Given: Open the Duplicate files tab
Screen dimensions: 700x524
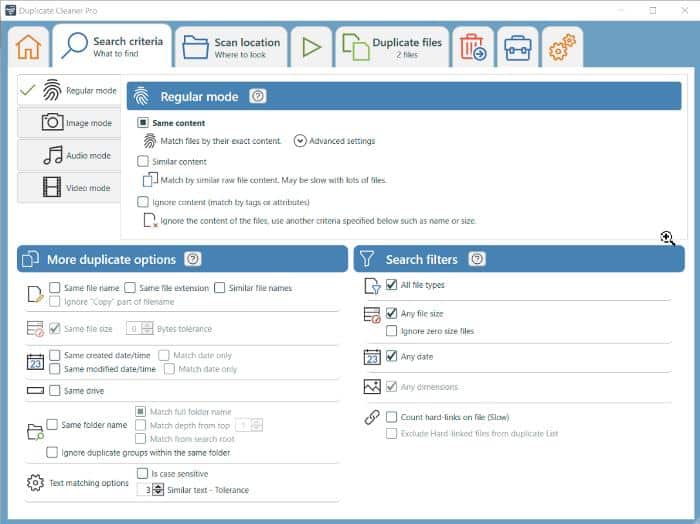Looking at the screenshot, I should point(391,47).
